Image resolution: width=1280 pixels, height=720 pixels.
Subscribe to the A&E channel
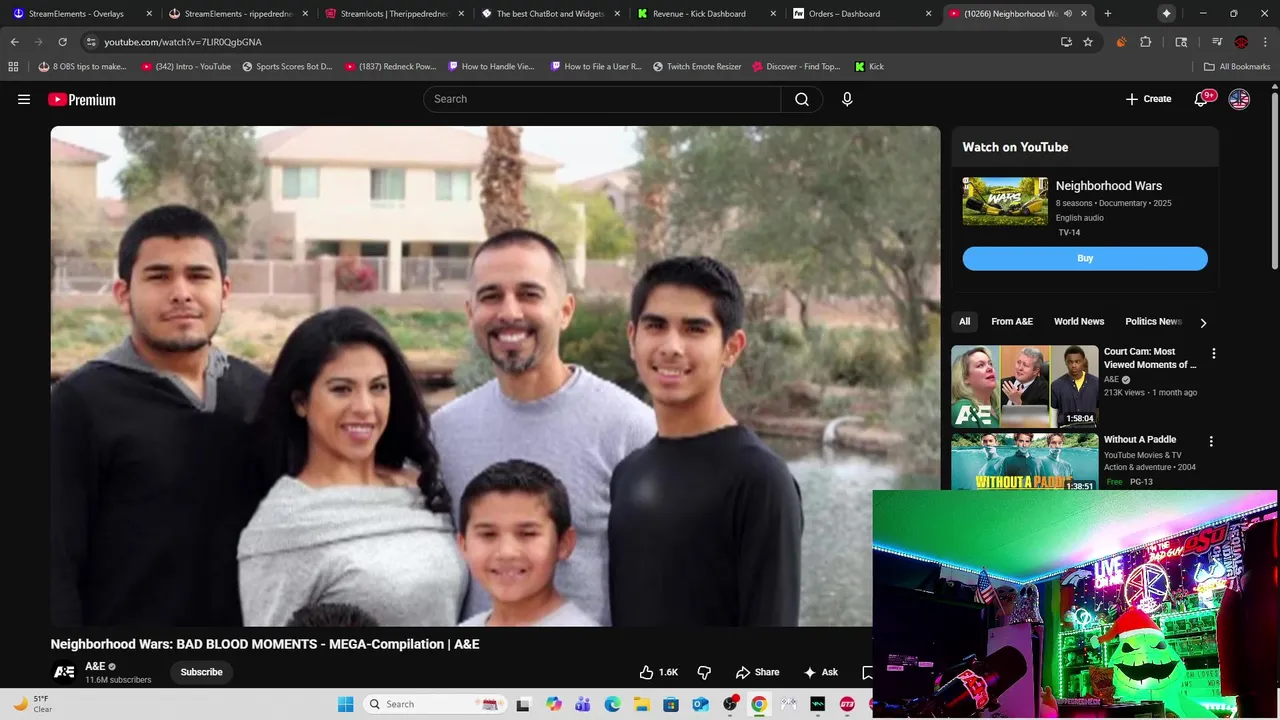tap(201, 672)
